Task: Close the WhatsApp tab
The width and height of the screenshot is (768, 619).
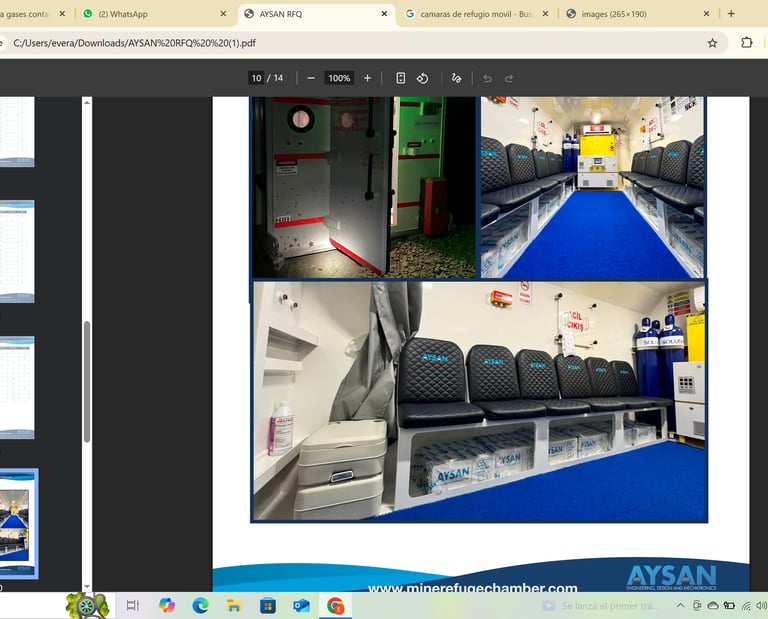Action: pyautogui.click(x=223, y=14)
